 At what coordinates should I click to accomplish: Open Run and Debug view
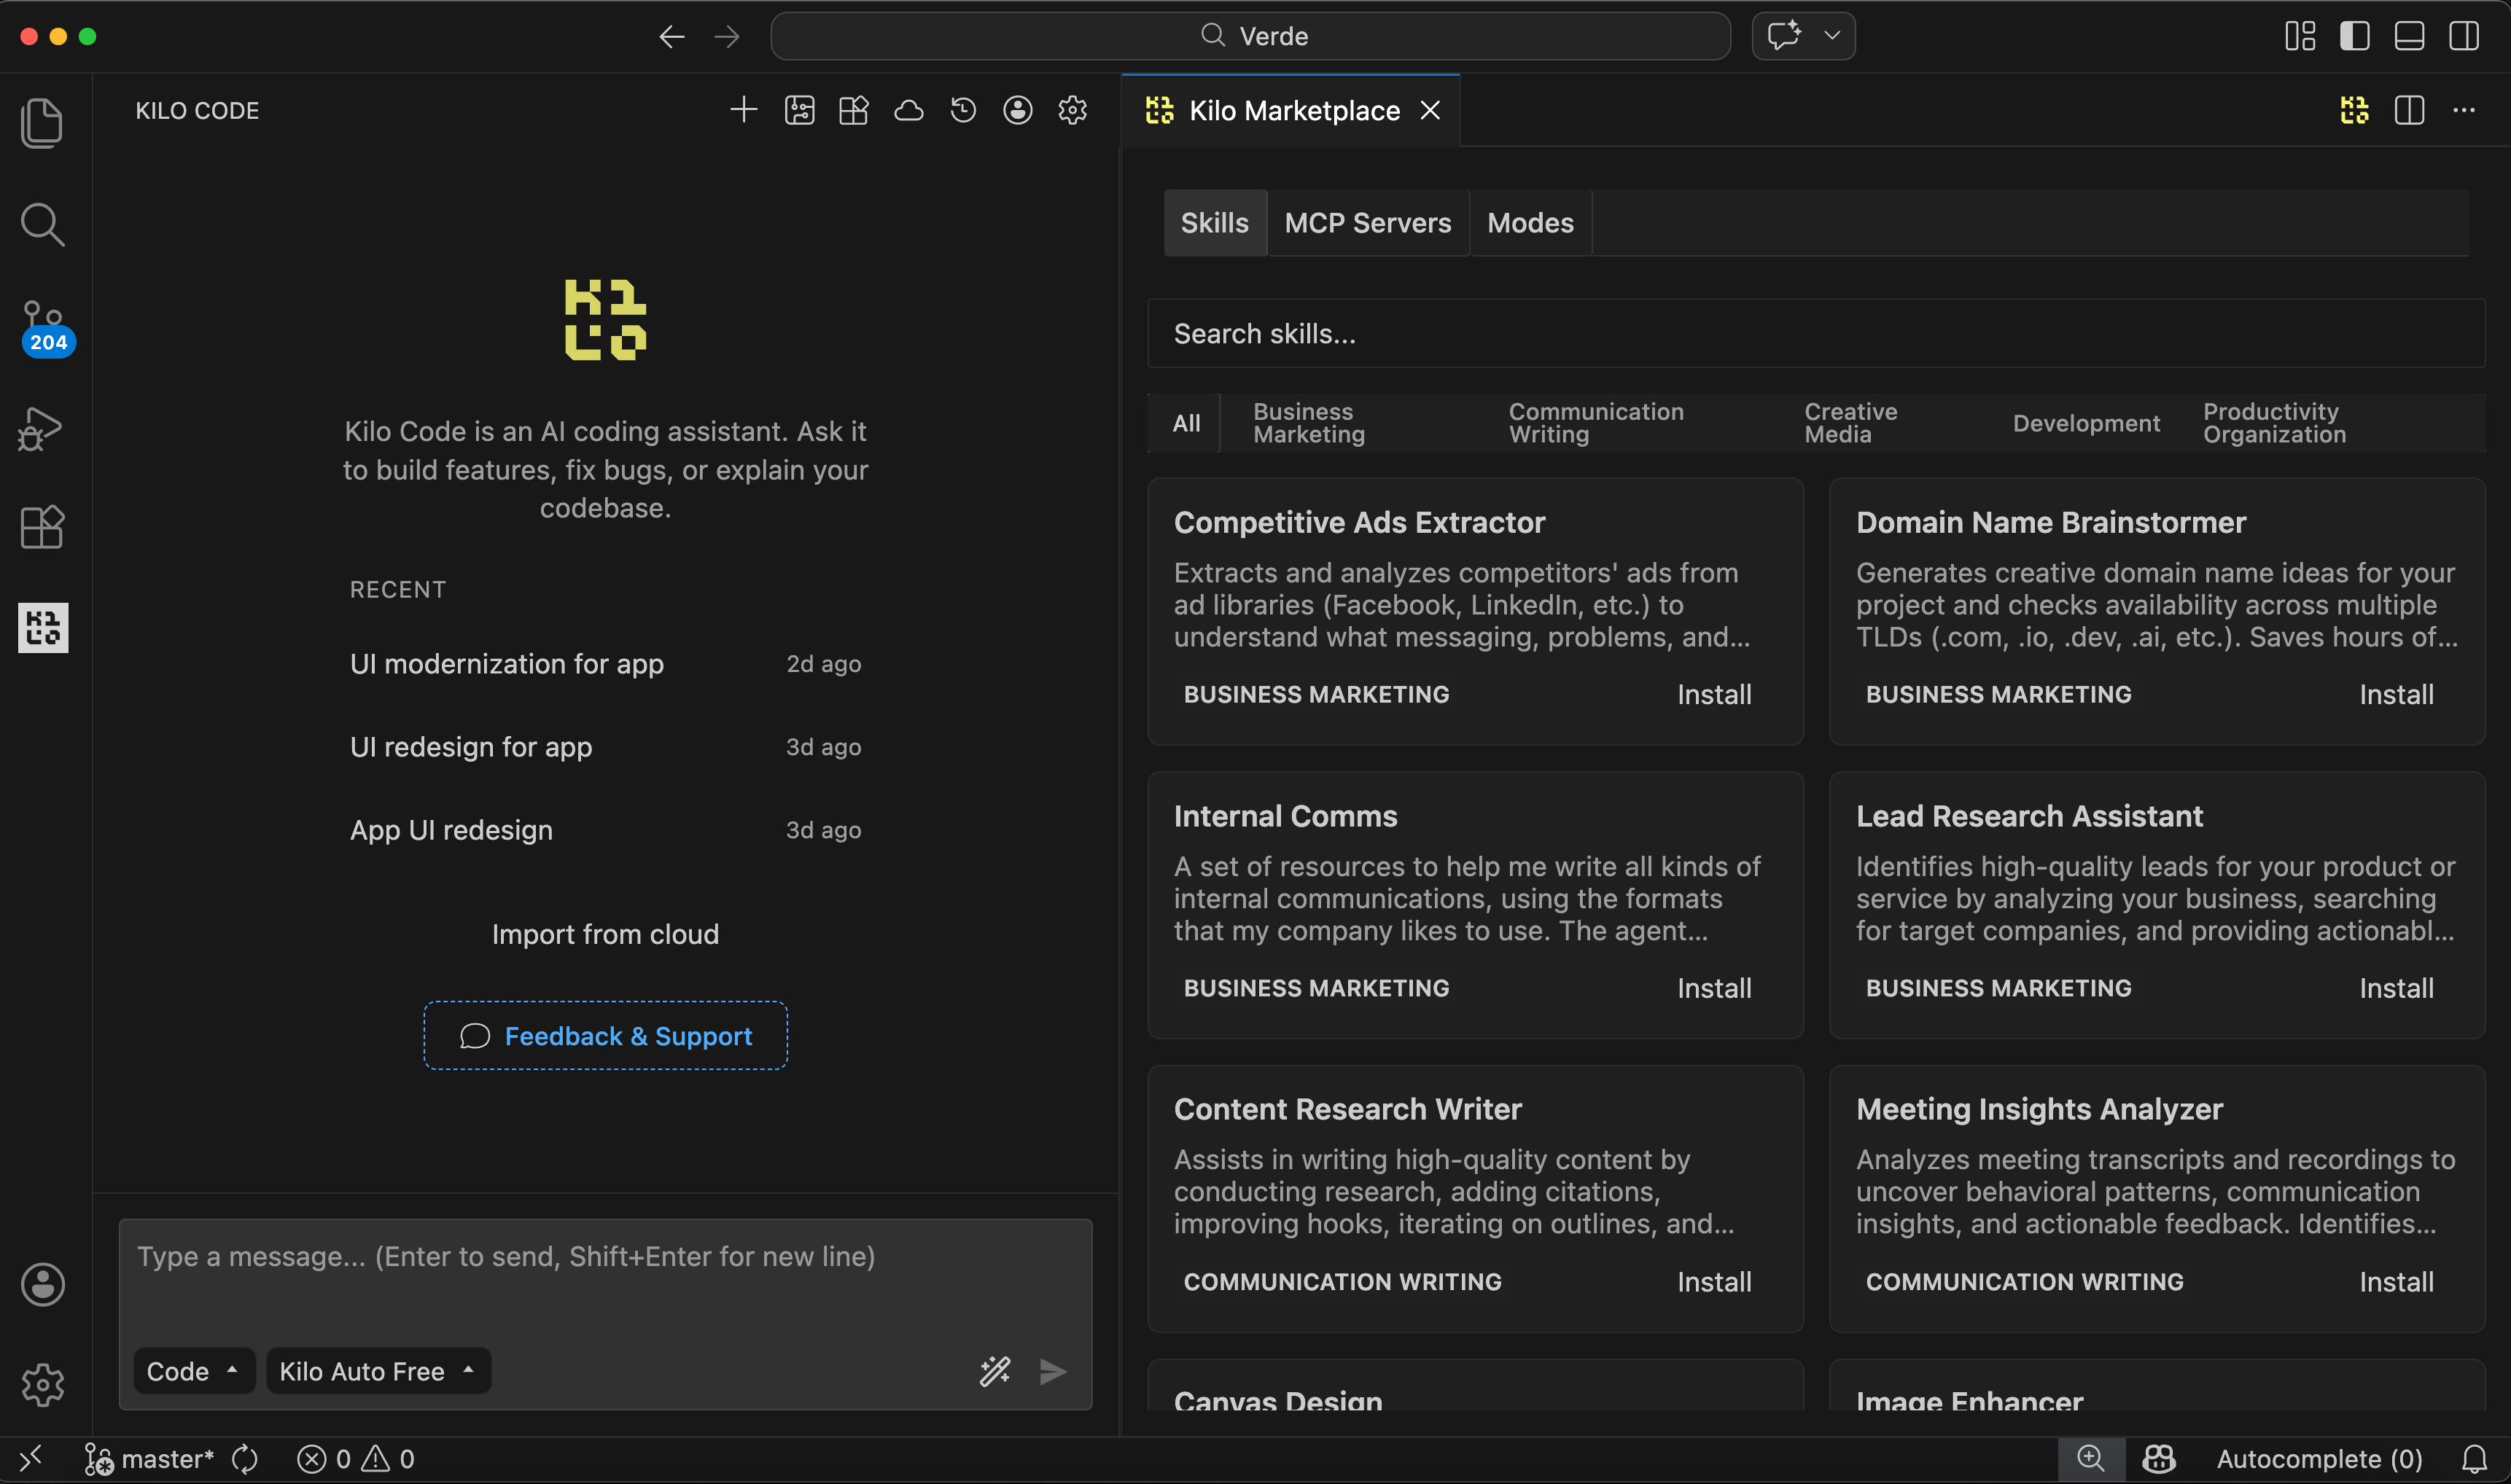[x=41, y=428]
